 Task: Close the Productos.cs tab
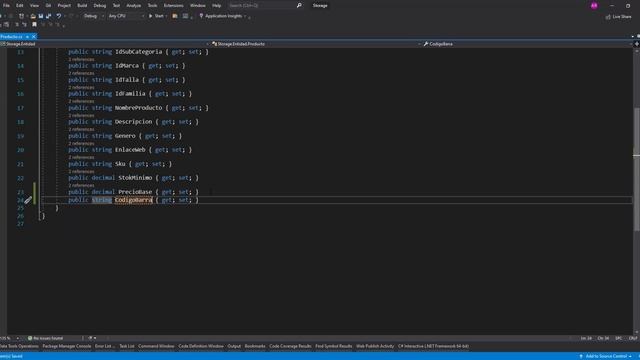[34, 37]
